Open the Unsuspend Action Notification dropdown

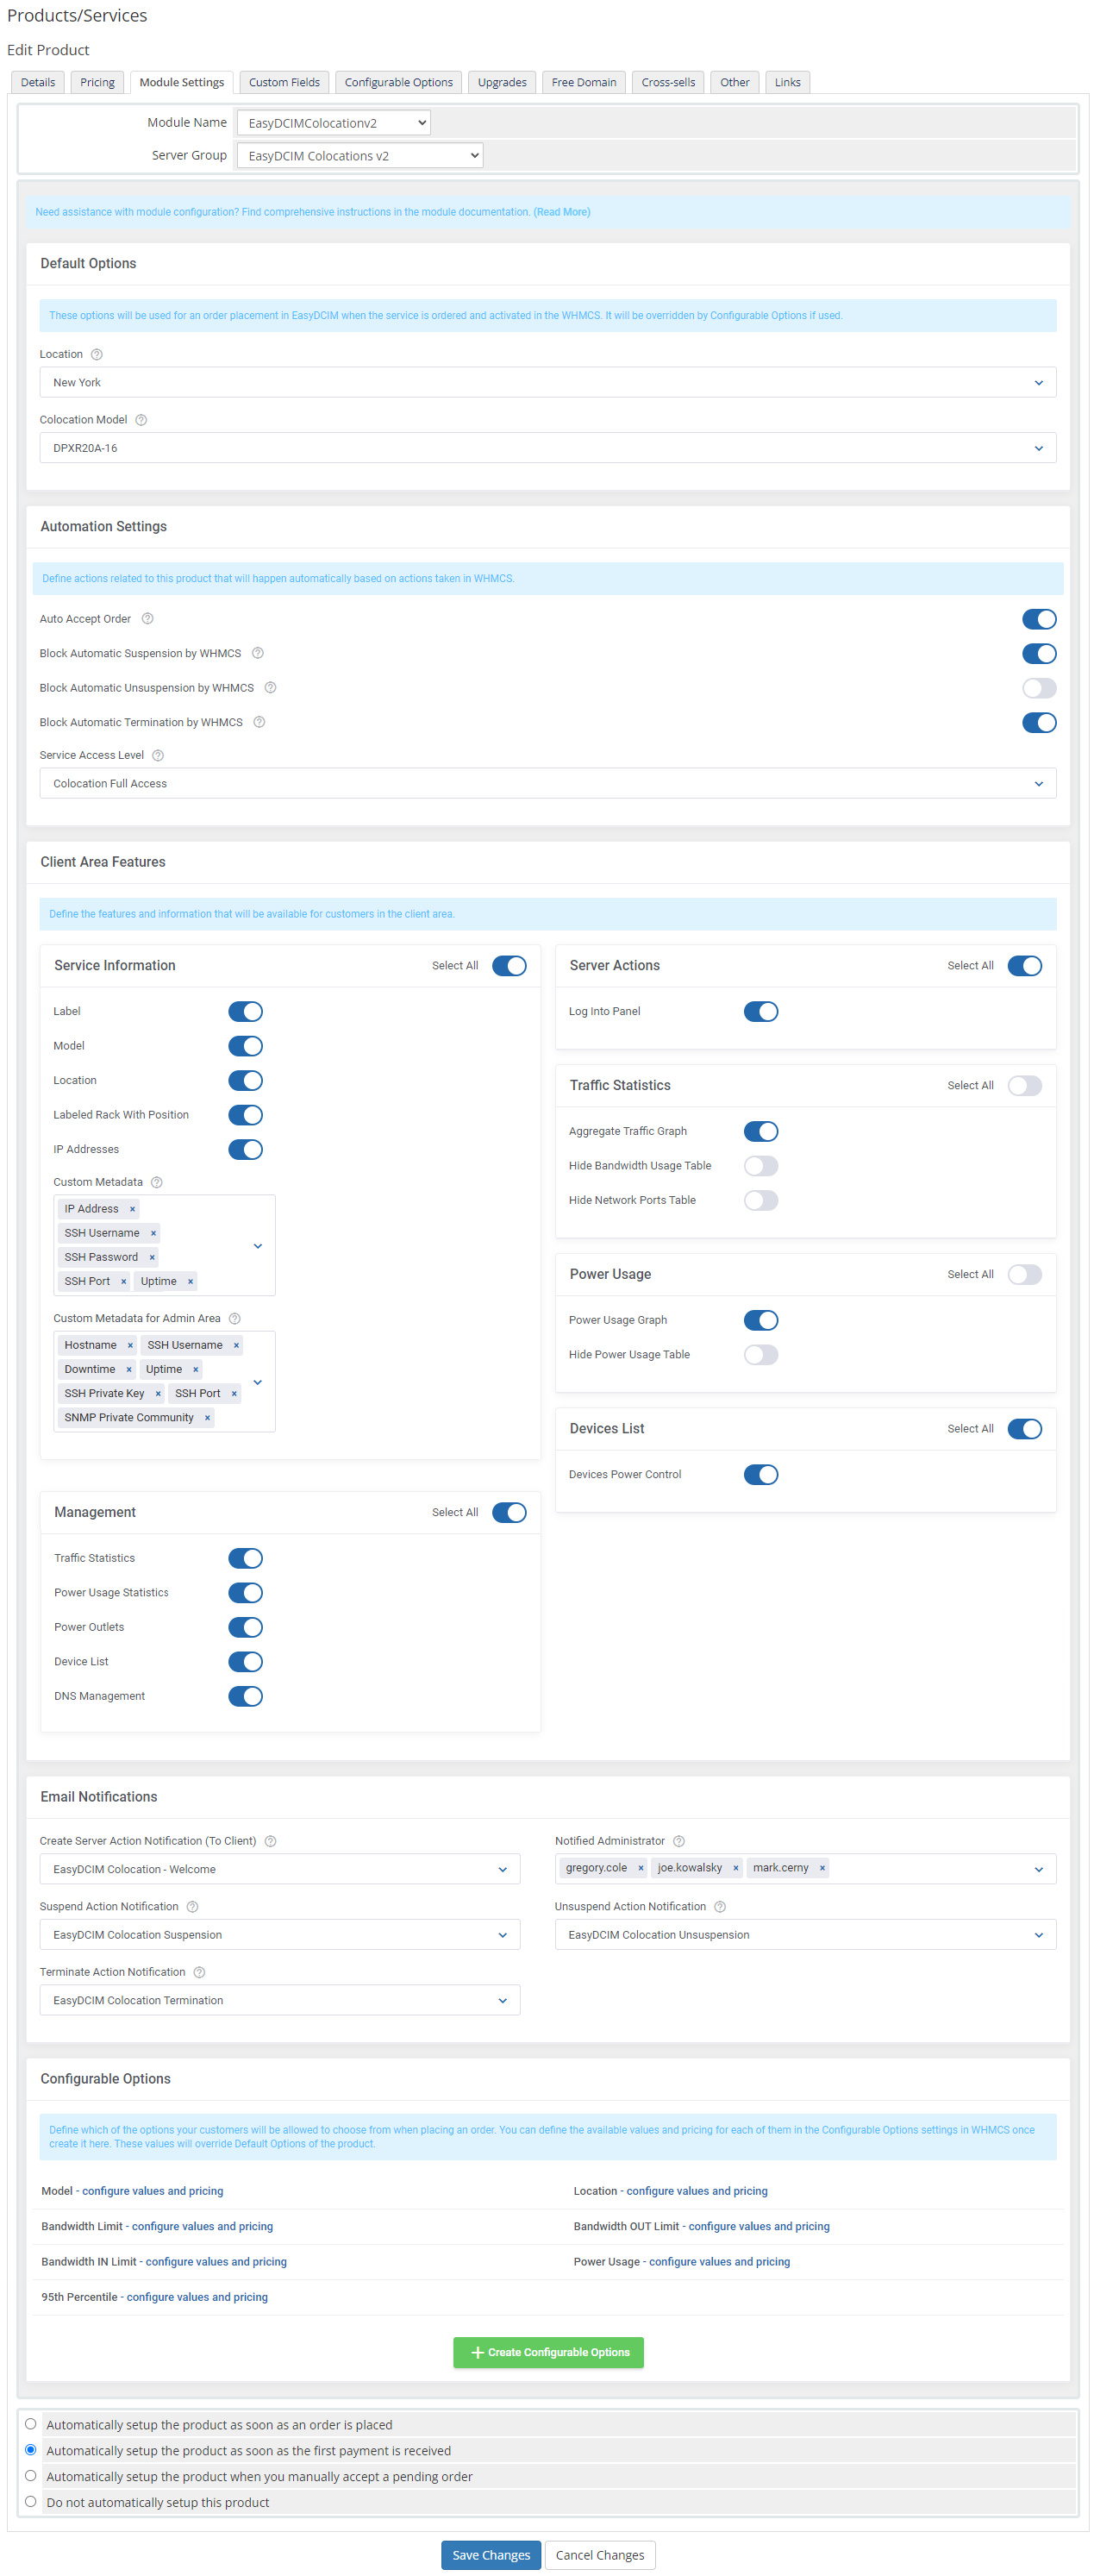(x=805, y=1934)
